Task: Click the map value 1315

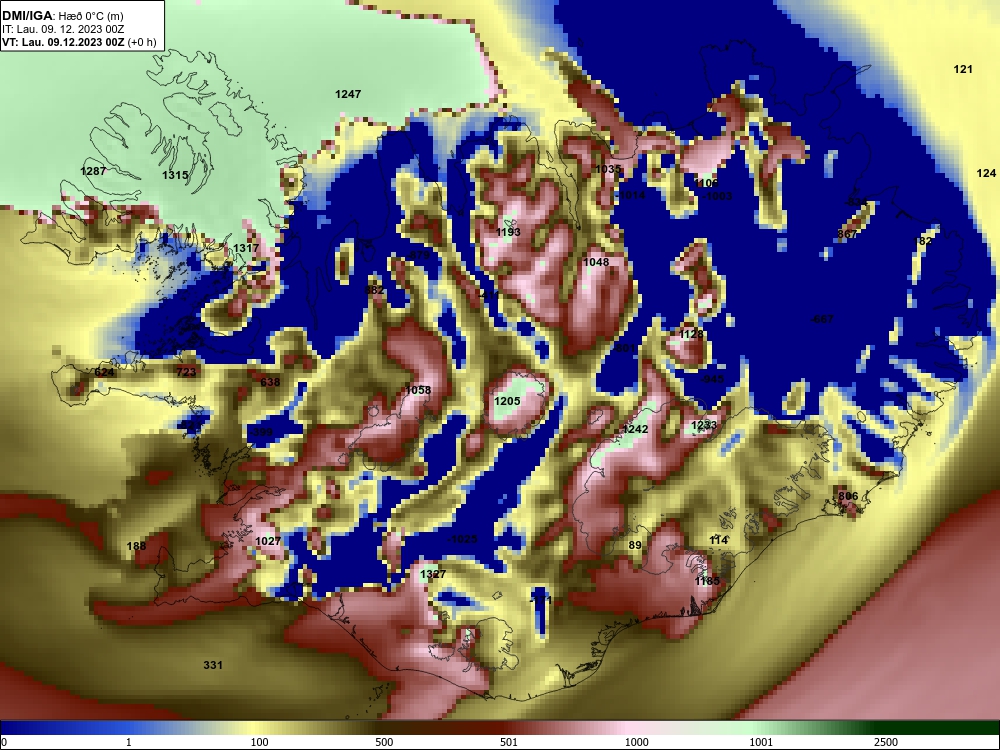Action: [175, 175]
